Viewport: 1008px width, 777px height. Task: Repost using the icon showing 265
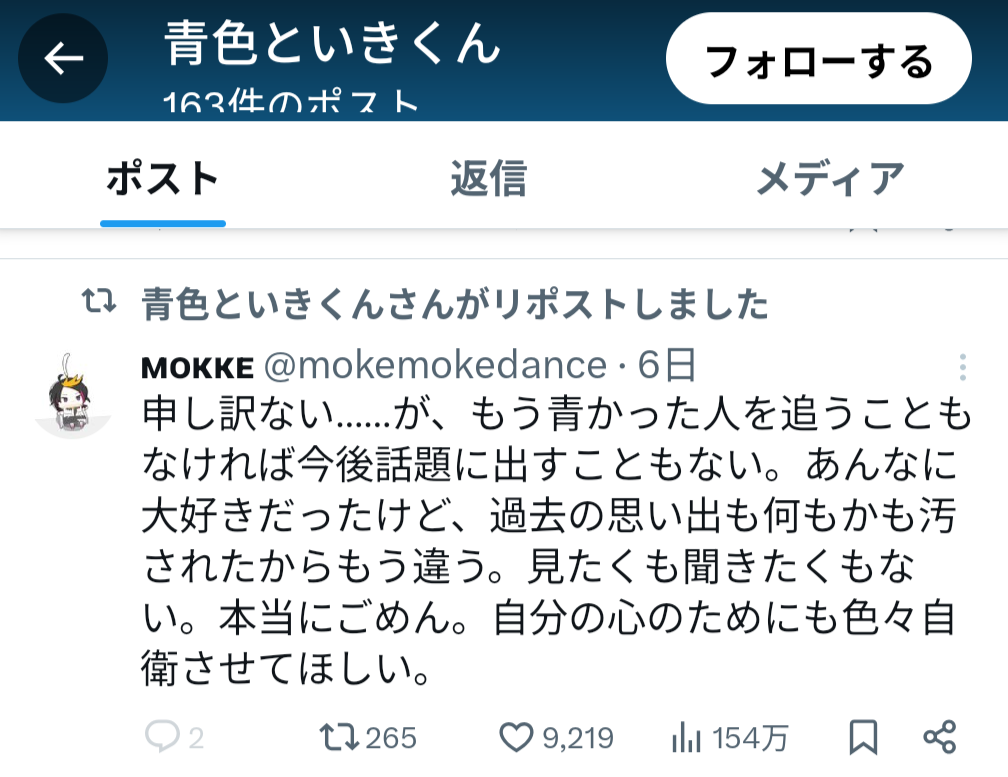pyautogui.click(x=338, y=738)
